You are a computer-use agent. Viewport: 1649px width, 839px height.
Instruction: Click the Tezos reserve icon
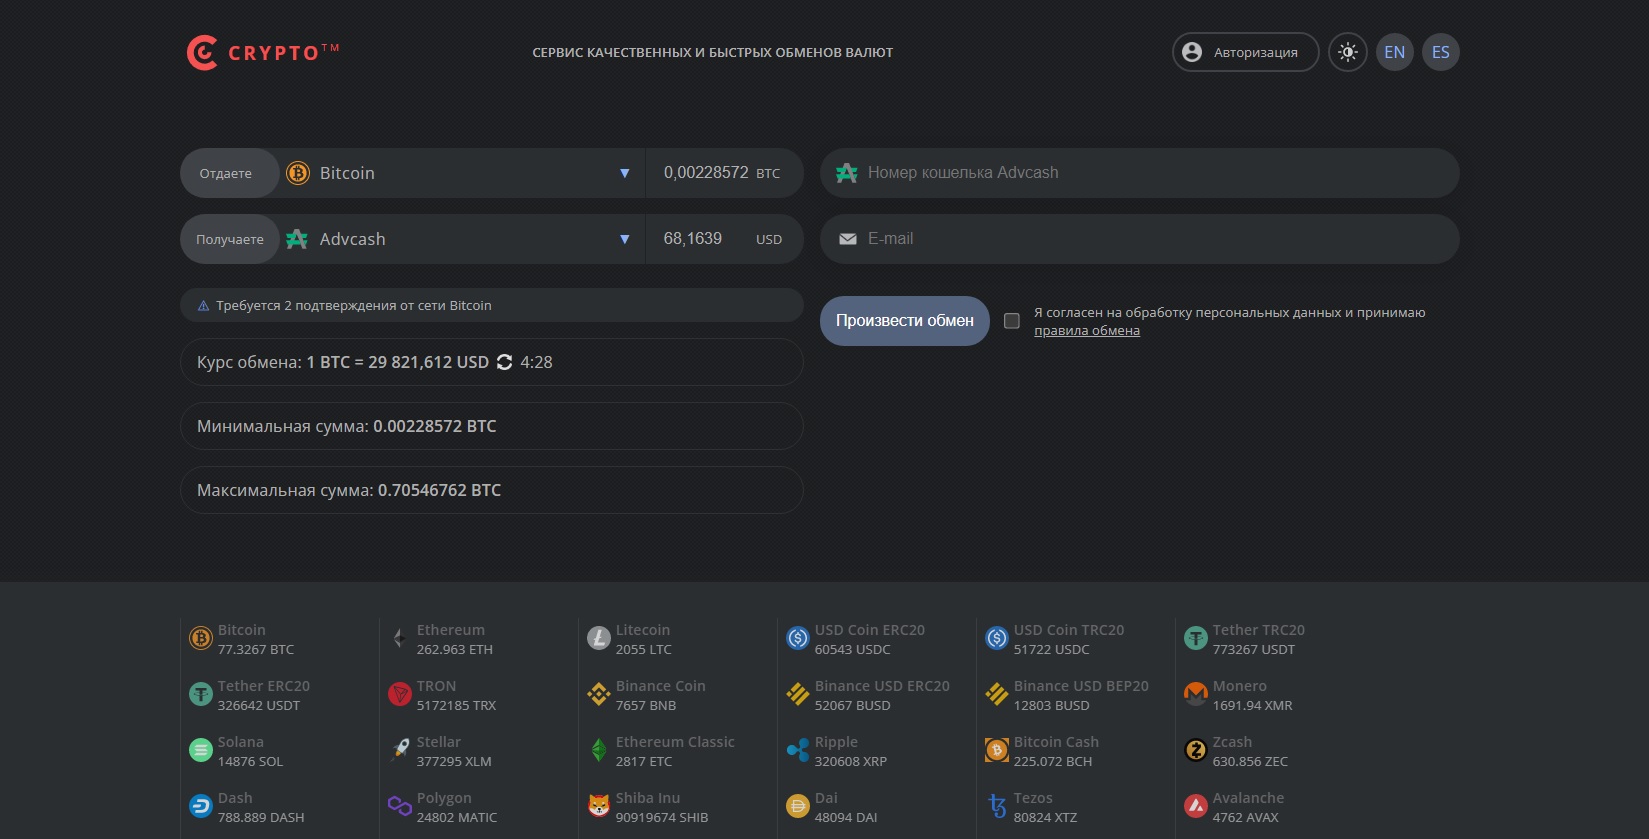(x=997, y=806)
